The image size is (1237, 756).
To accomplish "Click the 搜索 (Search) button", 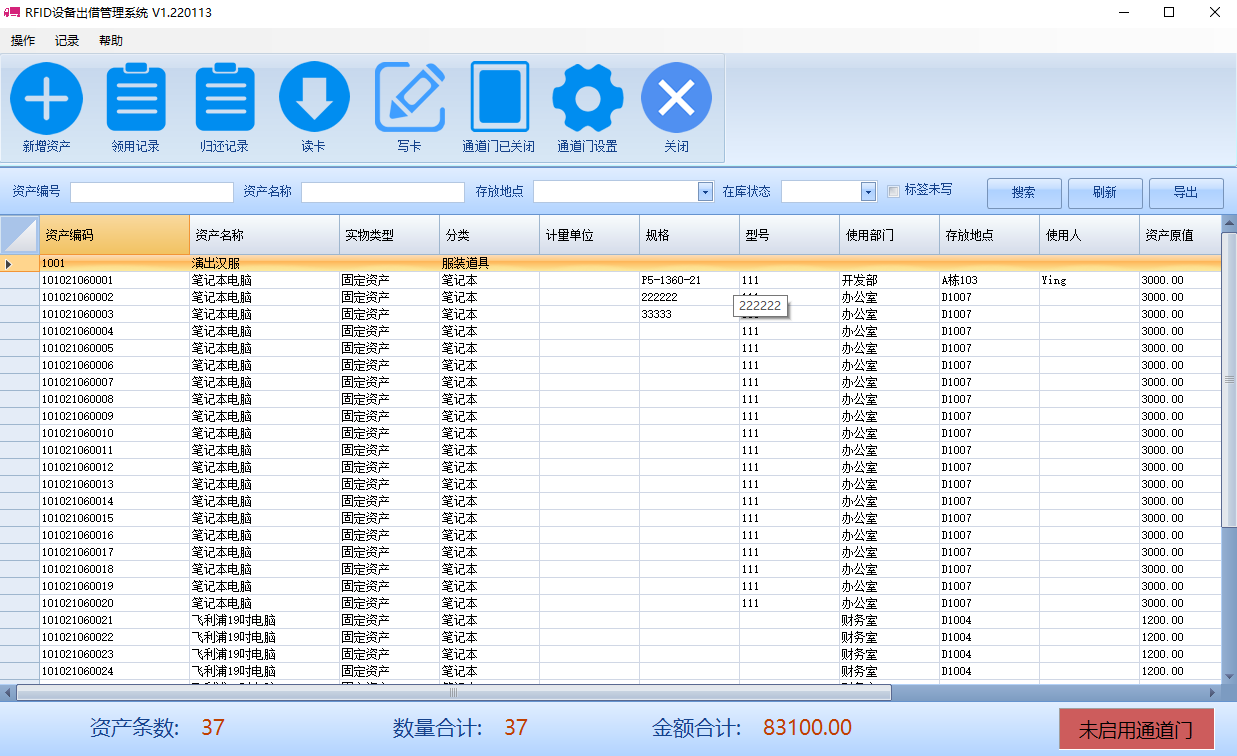I will (1024, 192).
